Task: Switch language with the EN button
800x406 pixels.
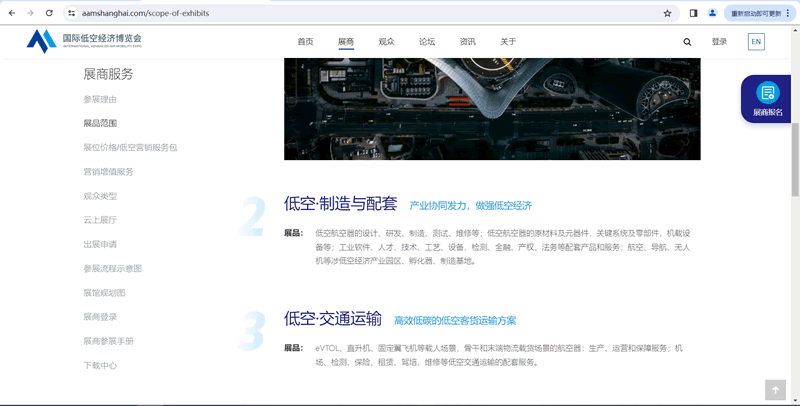Action: click(756, 42)
